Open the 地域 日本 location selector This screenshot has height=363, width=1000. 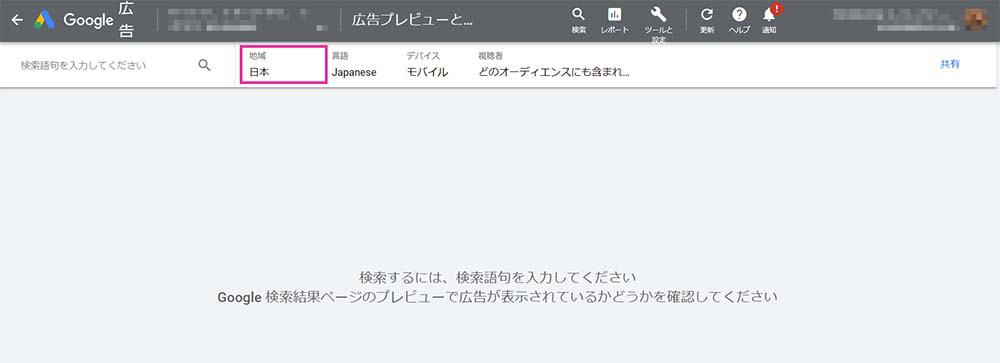click(284, 64)
